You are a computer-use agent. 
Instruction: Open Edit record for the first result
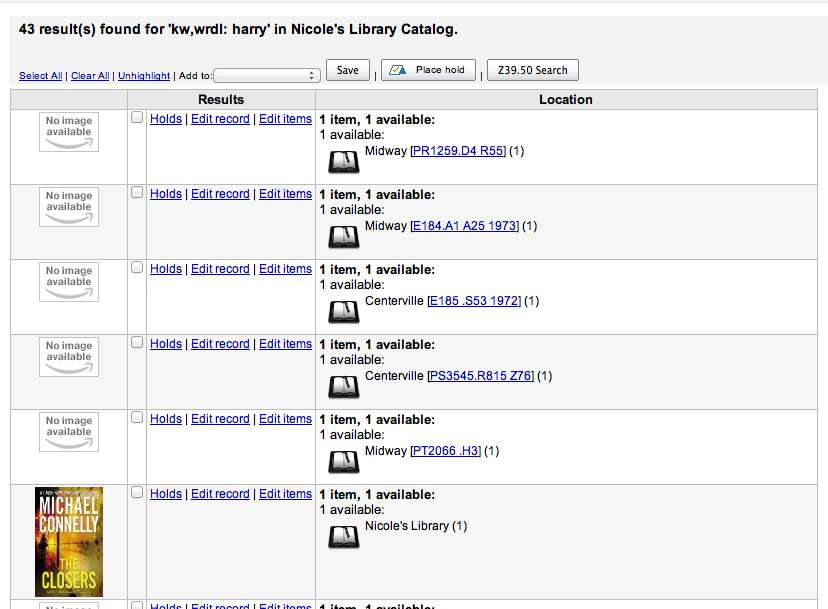click(220, 119)
